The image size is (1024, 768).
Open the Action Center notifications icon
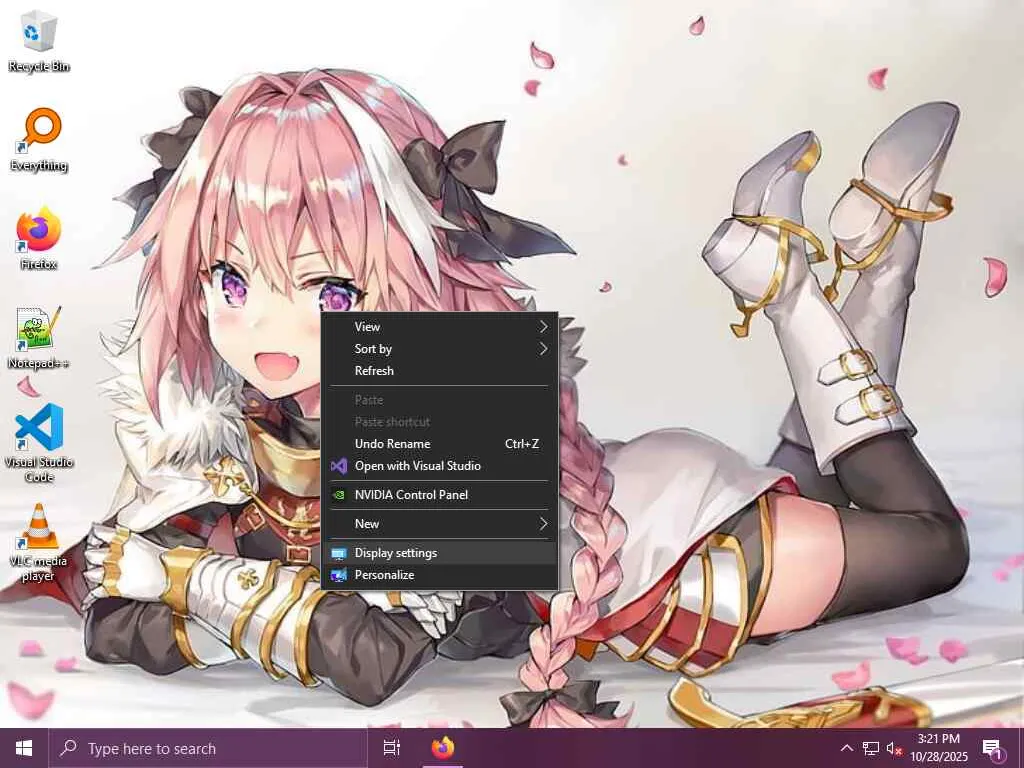(992, 748)
